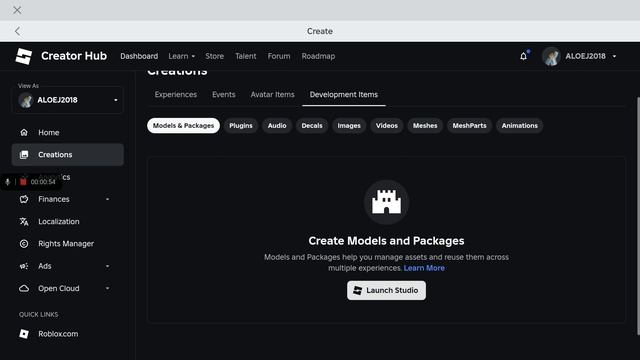Switch to the Events tab
Image resolution: width=640 pixels, height=360 pixels.
(224, 95)
